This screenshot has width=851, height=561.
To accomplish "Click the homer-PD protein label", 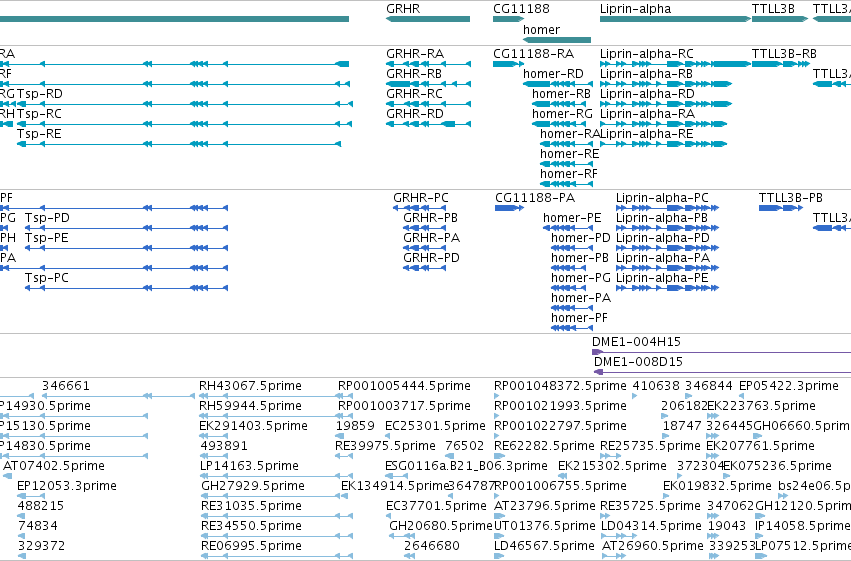I will click(580, 238).
